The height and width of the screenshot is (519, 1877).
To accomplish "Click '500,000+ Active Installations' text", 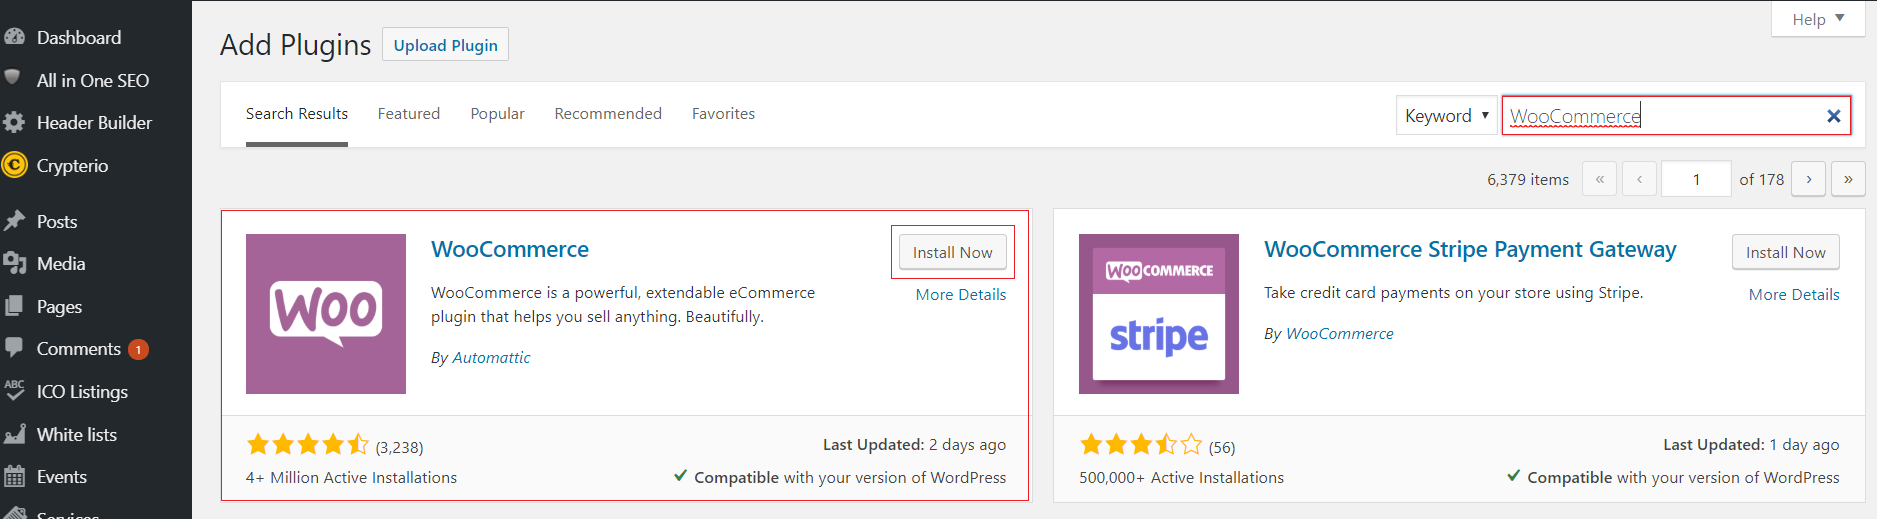I will [1181, 477].
